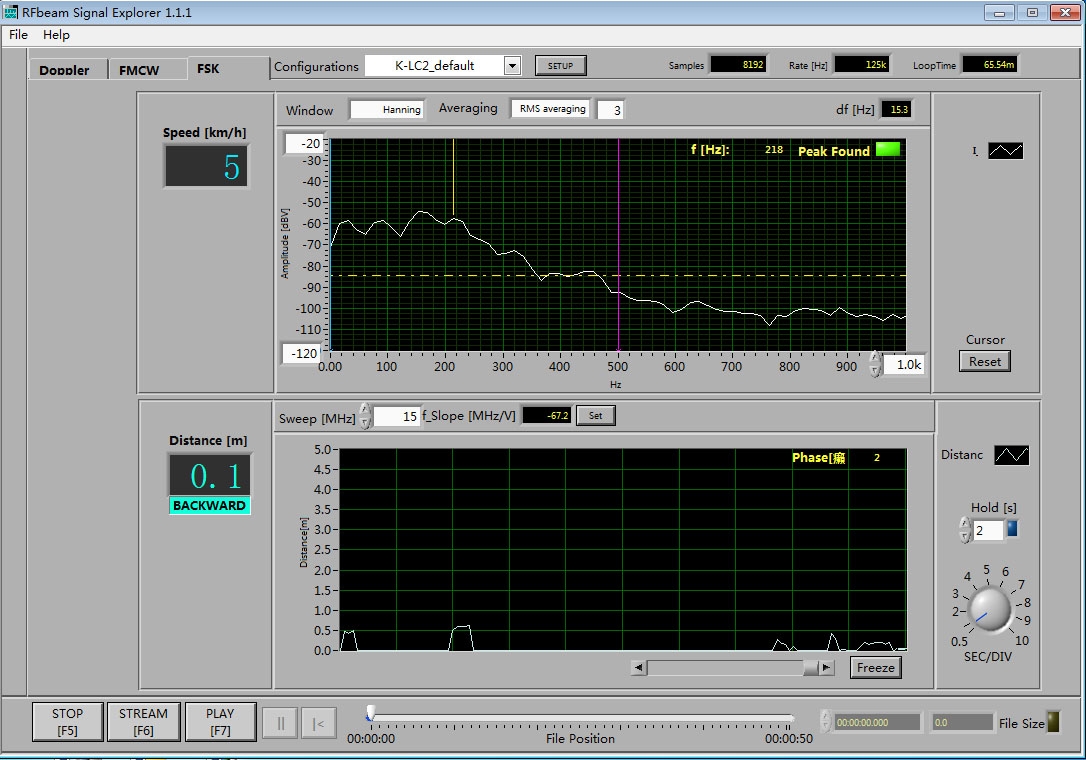Viewport: 1086px width, 760px height.
Task: Click the Phase readout value 2
Action: pos(876,457)
